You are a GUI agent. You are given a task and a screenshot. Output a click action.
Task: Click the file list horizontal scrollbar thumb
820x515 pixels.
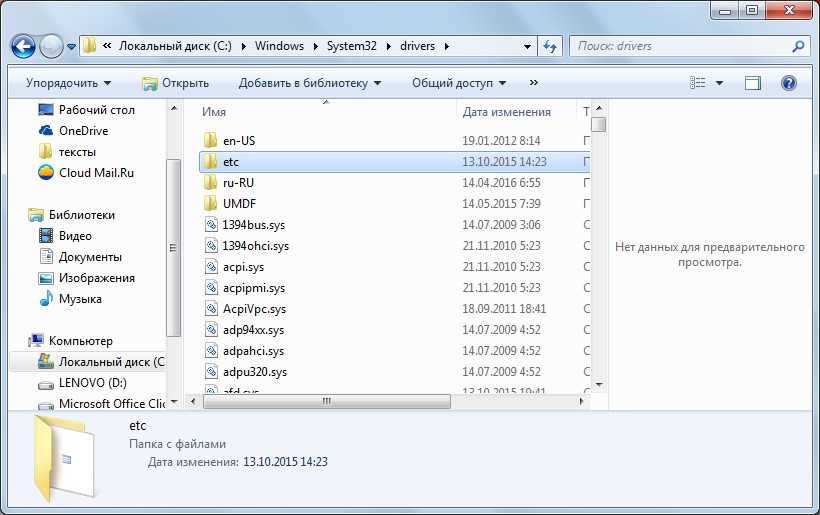327,402
